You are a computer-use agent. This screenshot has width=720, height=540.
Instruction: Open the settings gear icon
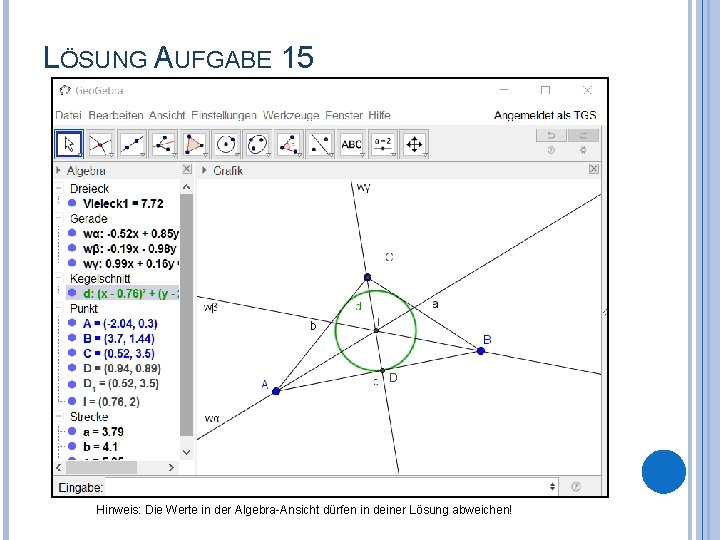coord(583,150)
